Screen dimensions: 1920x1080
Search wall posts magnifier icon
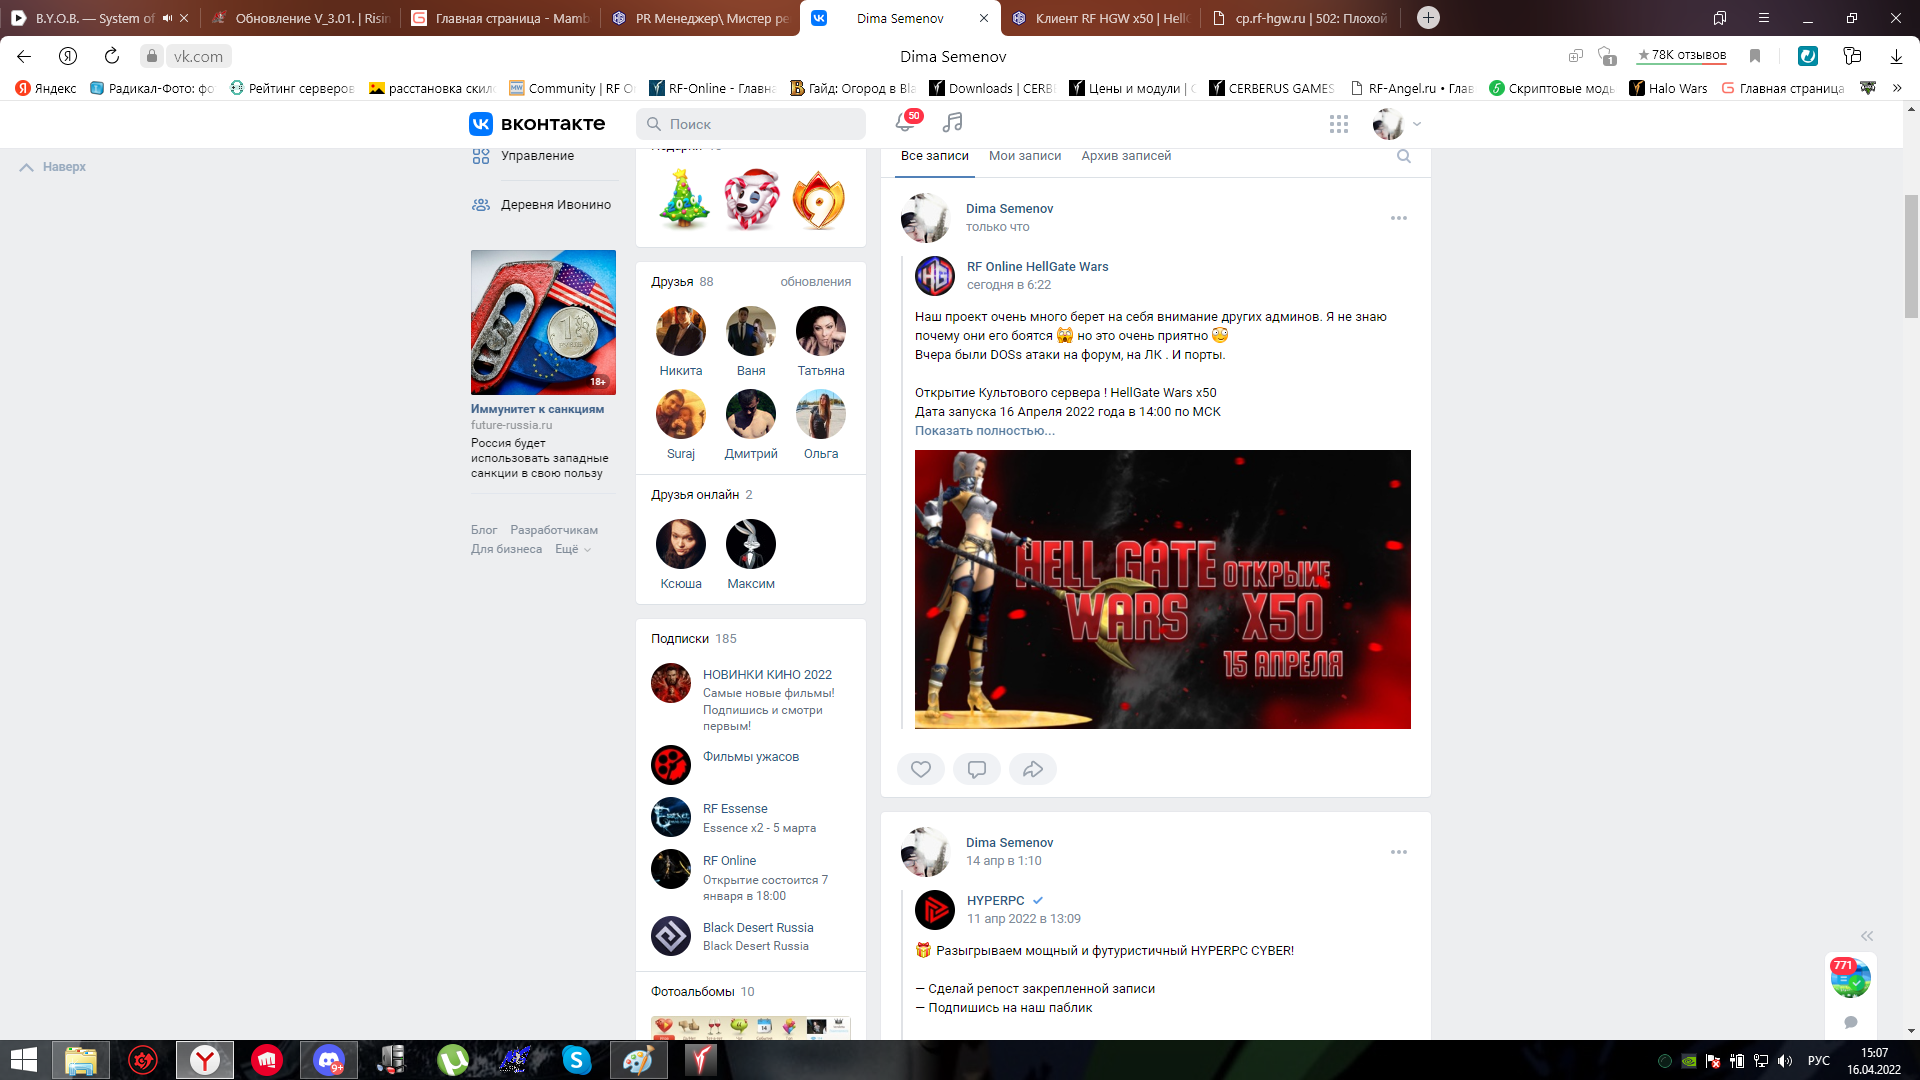pos(1404,156)
